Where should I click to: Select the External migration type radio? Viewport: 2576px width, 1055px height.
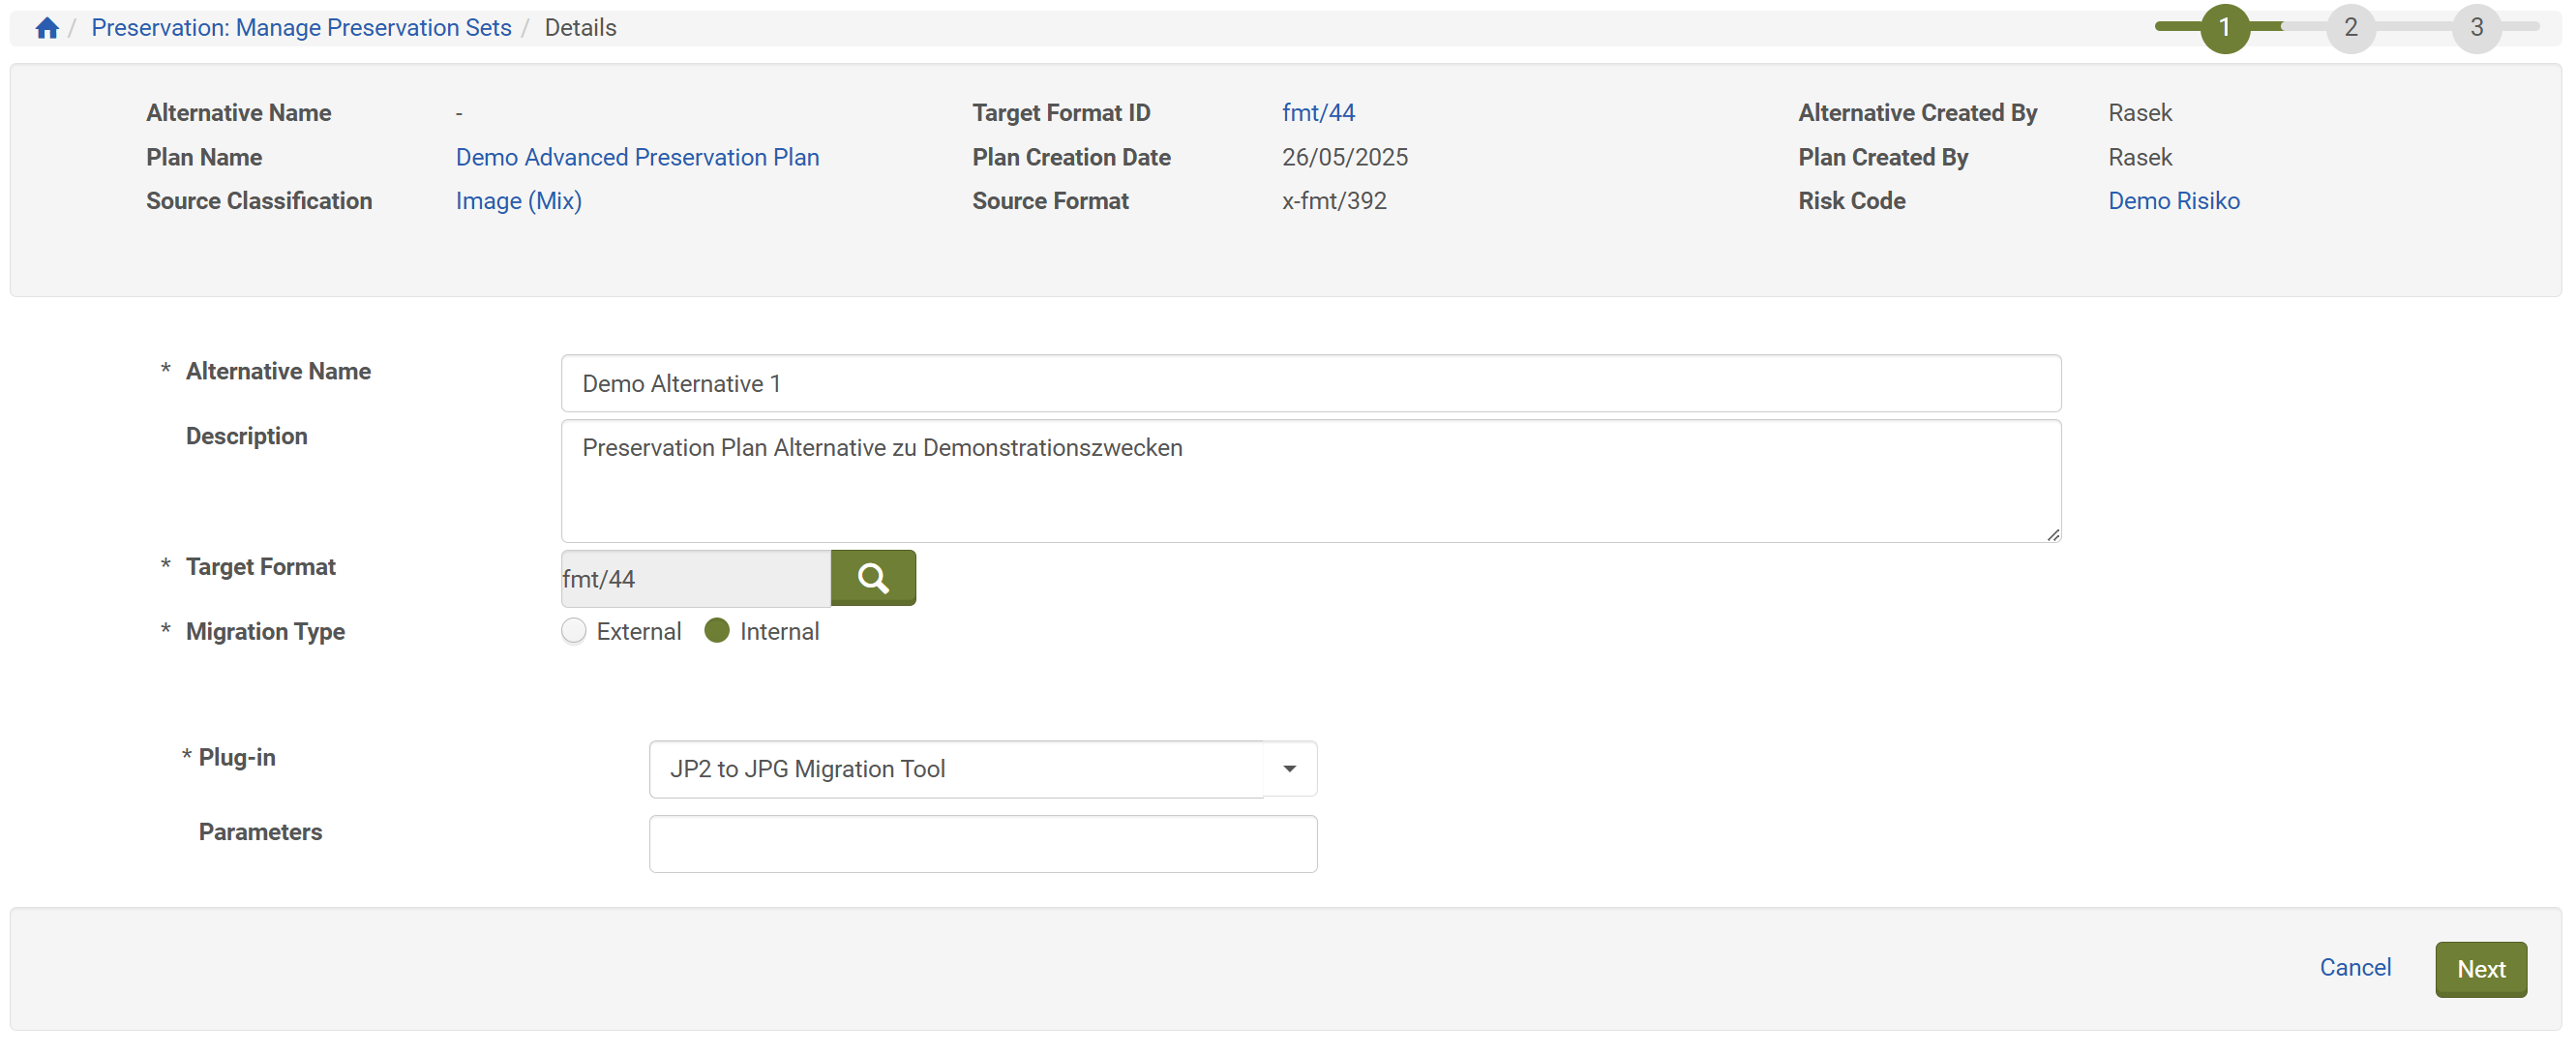click(x=573, y=631)
